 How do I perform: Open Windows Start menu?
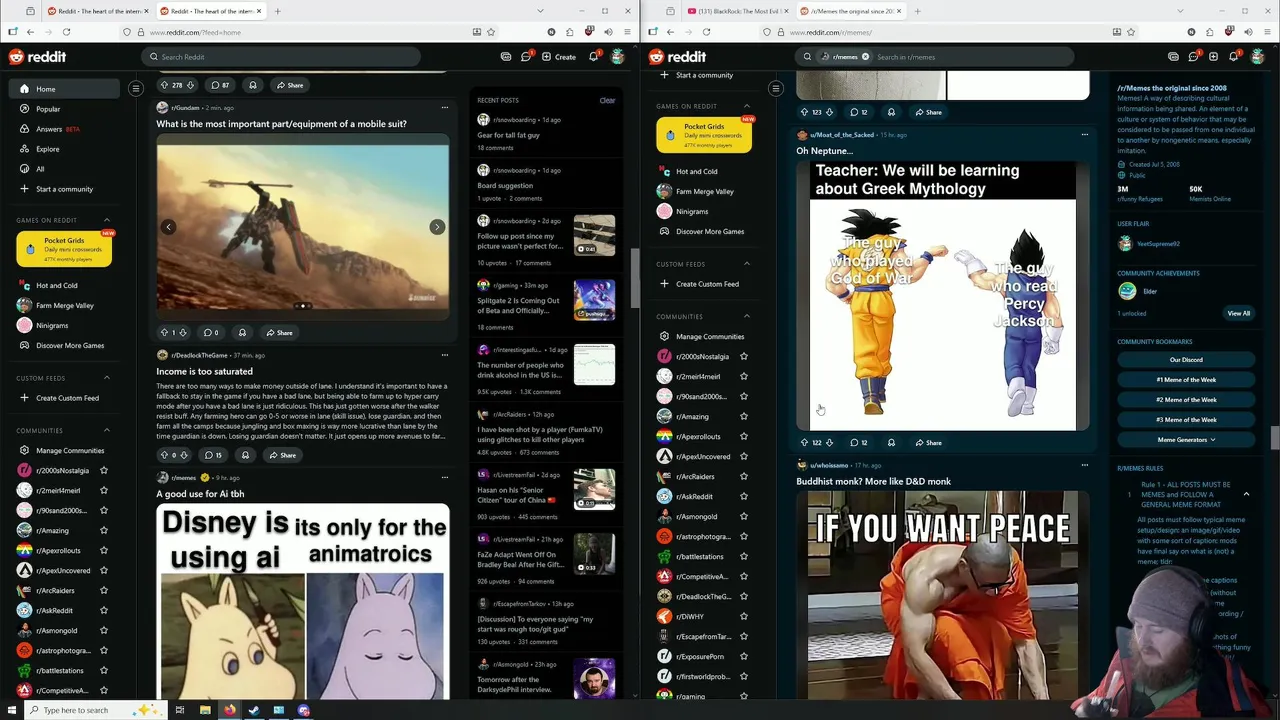(x=10, y=710)
